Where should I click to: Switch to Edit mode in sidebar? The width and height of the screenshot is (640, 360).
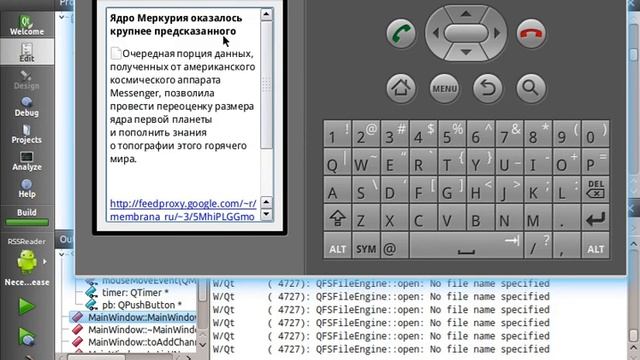(27, 52)
